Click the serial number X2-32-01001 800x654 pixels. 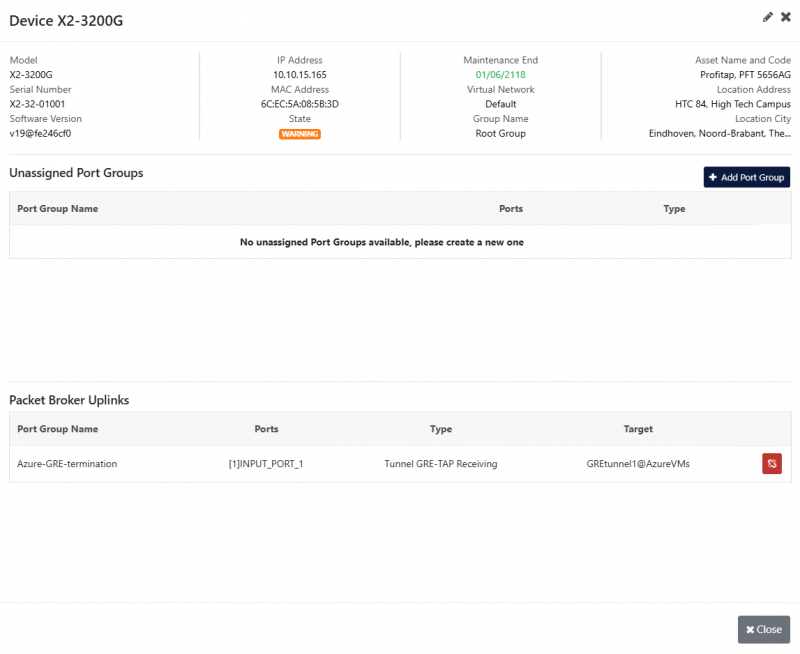pos(38,104)
